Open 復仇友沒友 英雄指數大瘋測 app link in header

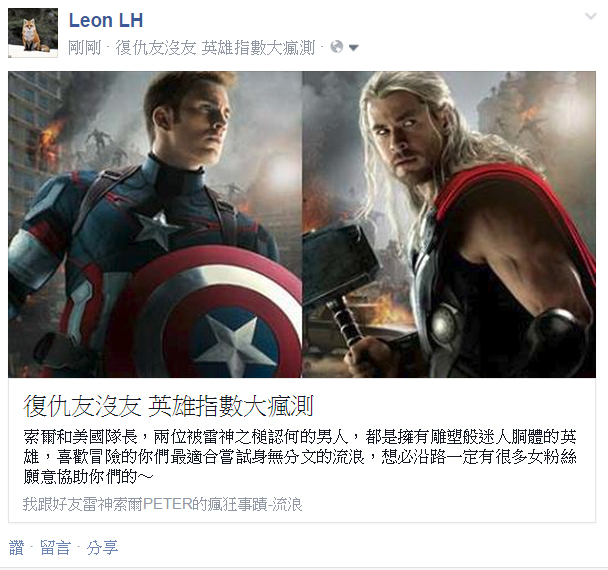pos(215,48)
